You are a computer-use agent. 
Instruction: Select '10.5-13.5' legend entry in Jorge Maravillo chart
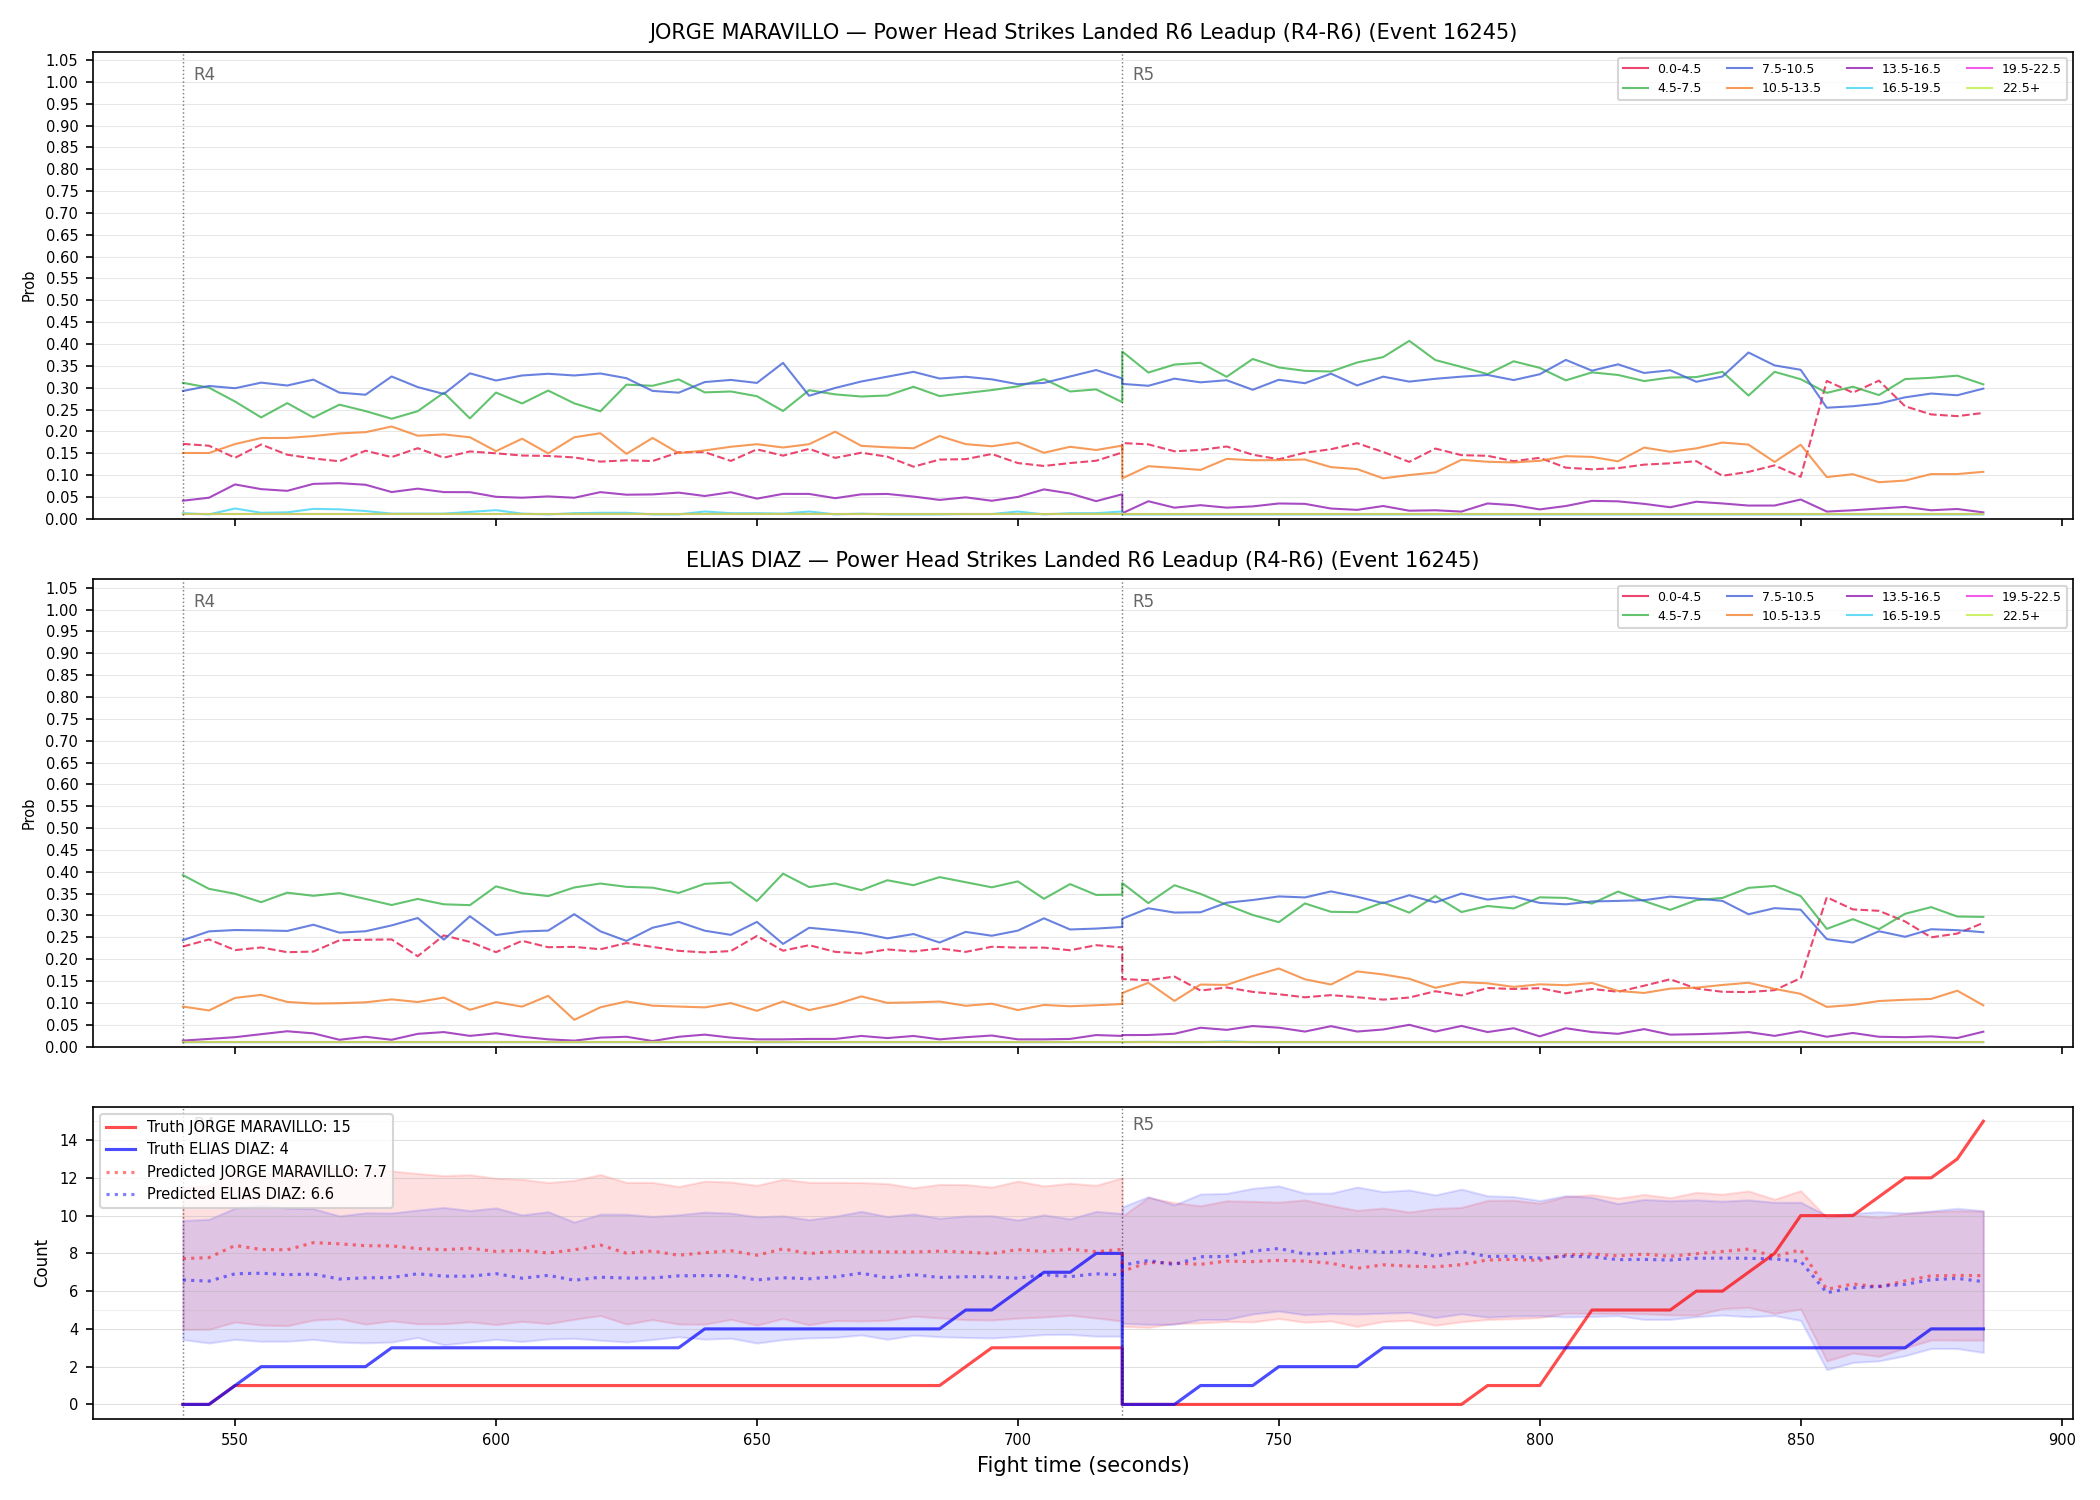point(1774,88)
